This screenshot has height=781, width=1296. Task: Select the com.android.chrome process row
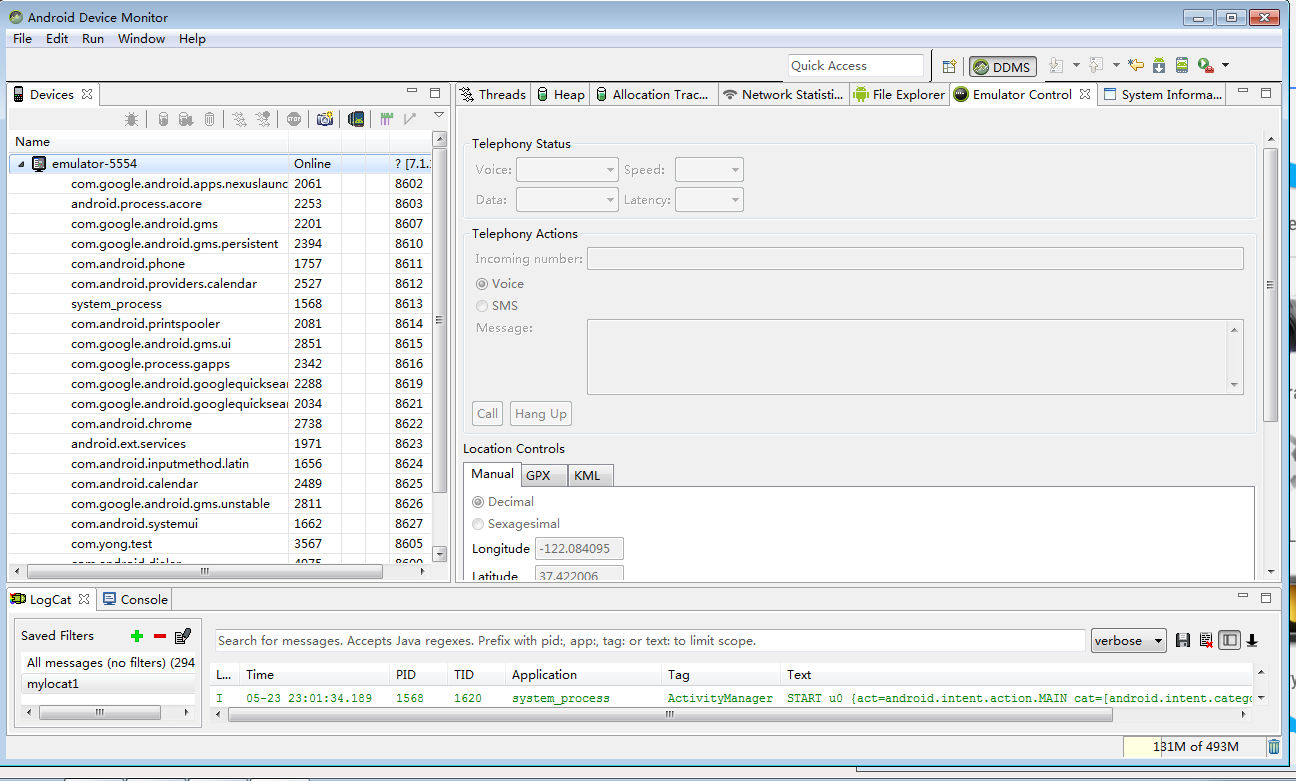[x=221, y=424]
